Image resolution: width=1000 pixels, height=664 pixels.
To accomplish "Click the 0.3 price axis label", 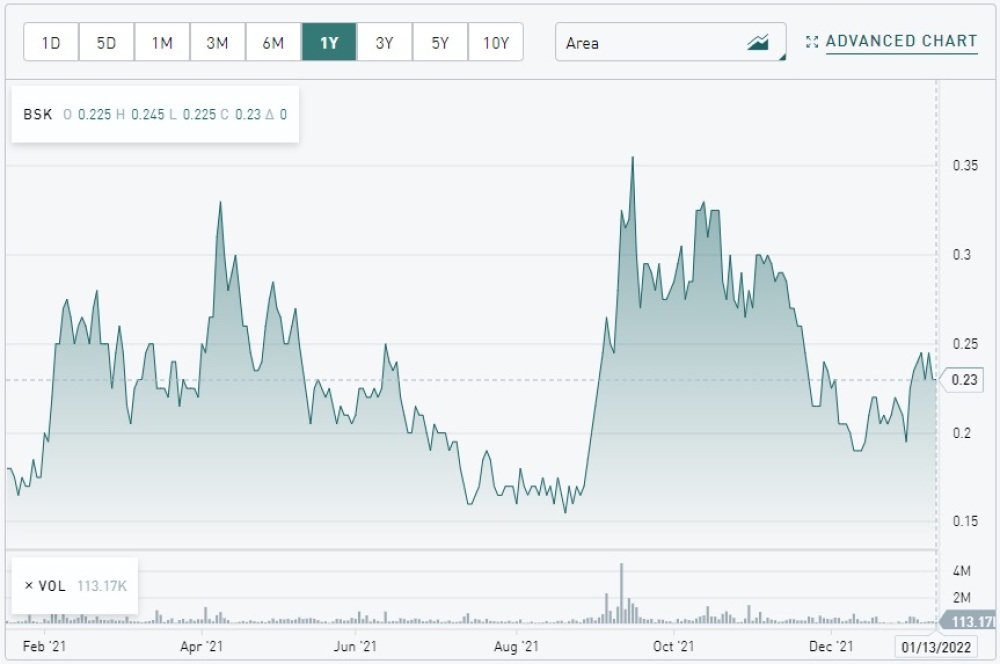I will point(962,255).
